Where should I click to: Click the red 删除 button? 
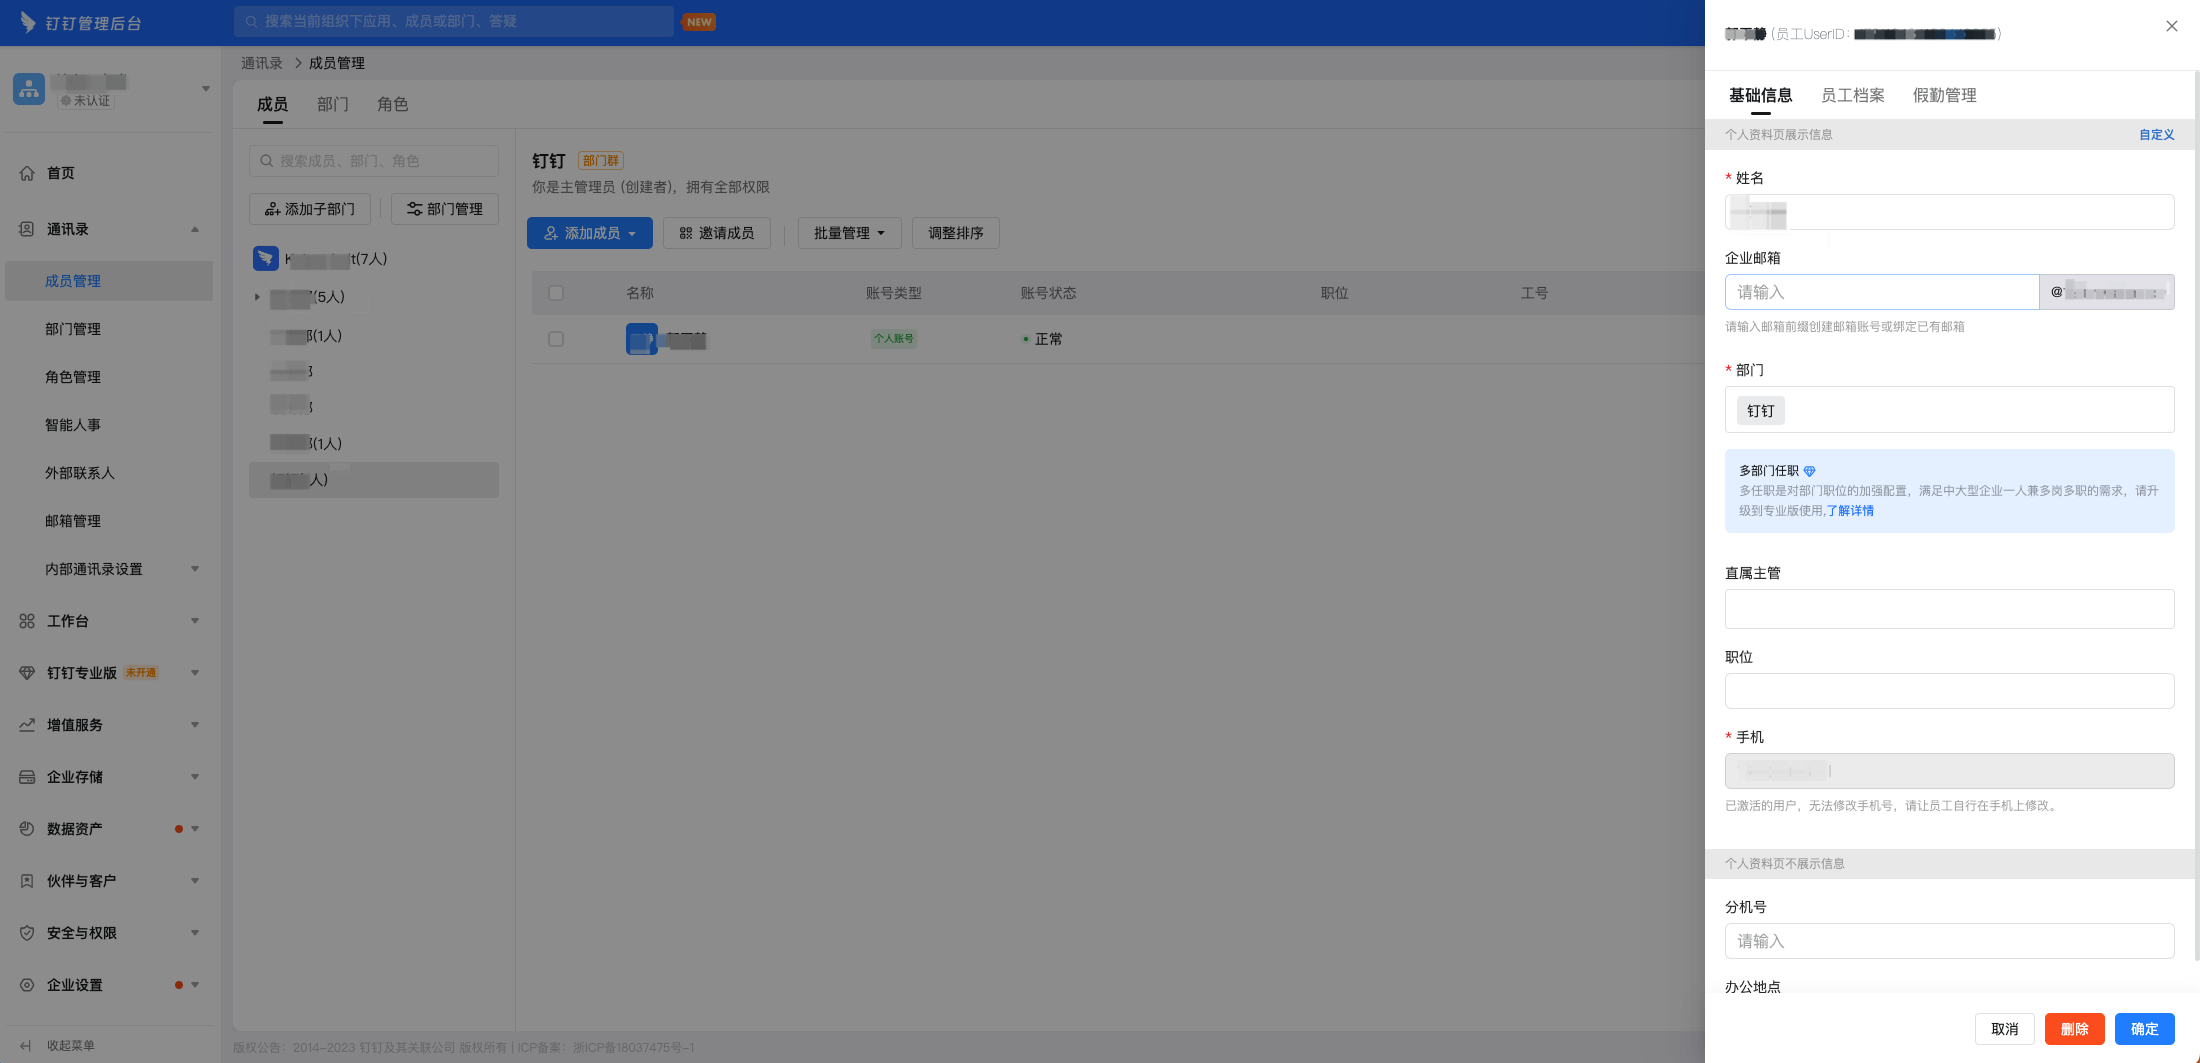pos(2075,1029)
